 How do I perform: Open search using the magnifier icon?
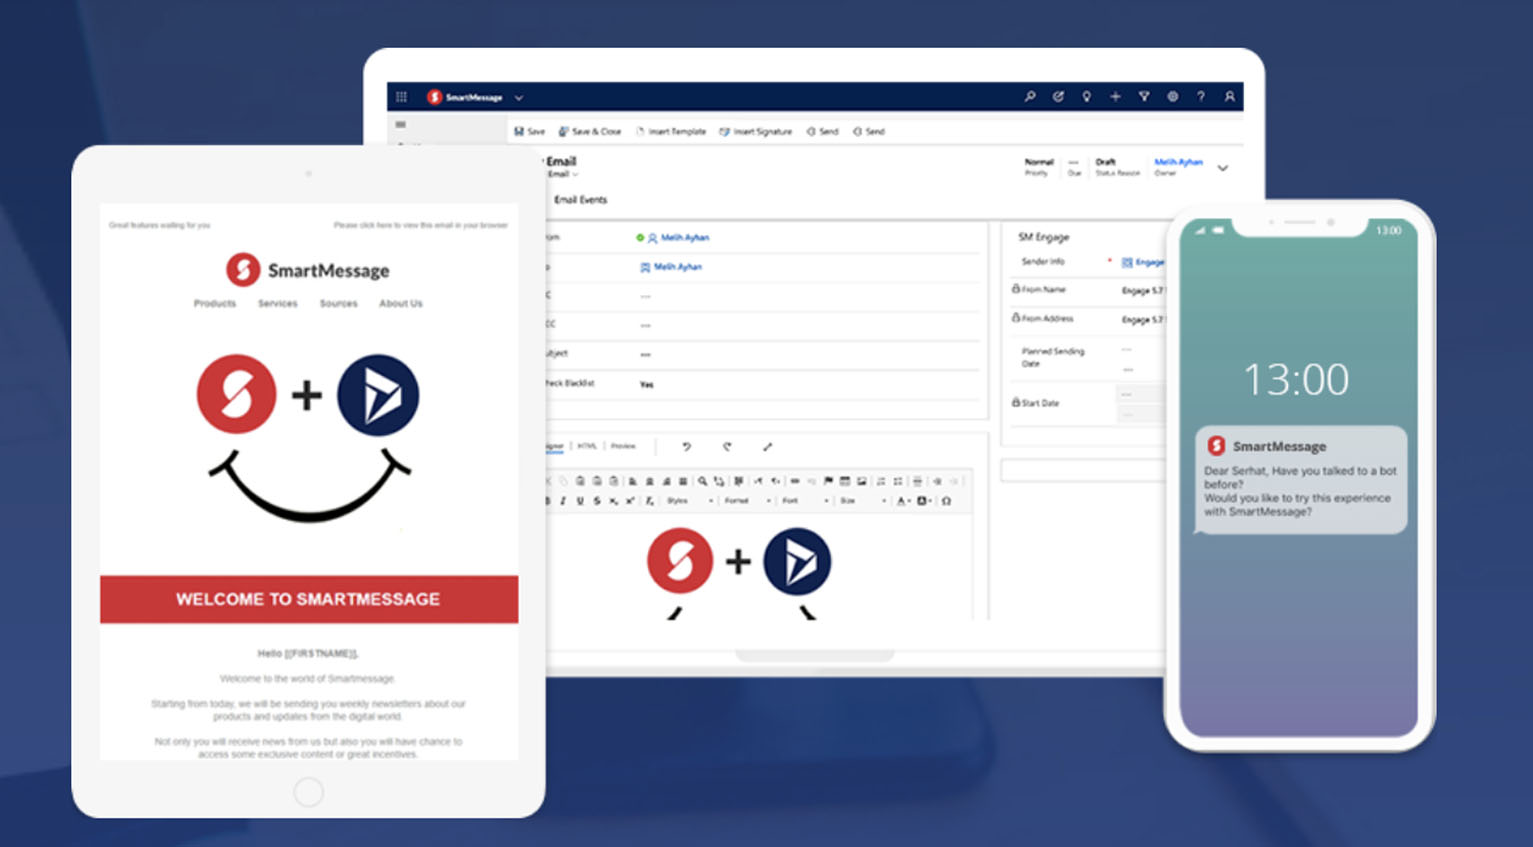click(x=1029, y=97)
